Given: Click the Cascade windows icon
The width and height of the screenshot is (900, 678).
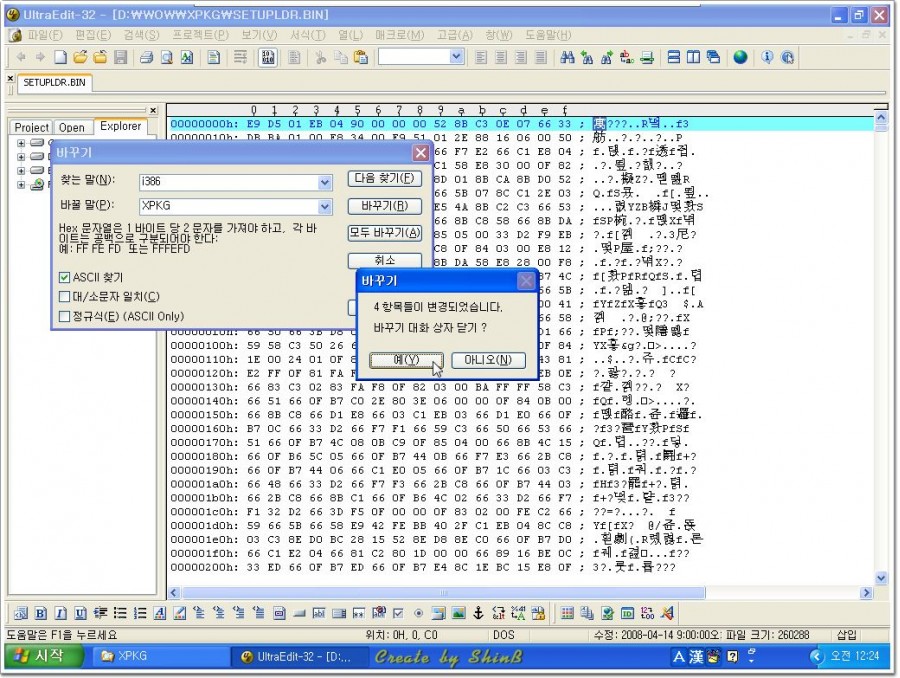Looking at the screenshot, I should click(x=713, y=57).
